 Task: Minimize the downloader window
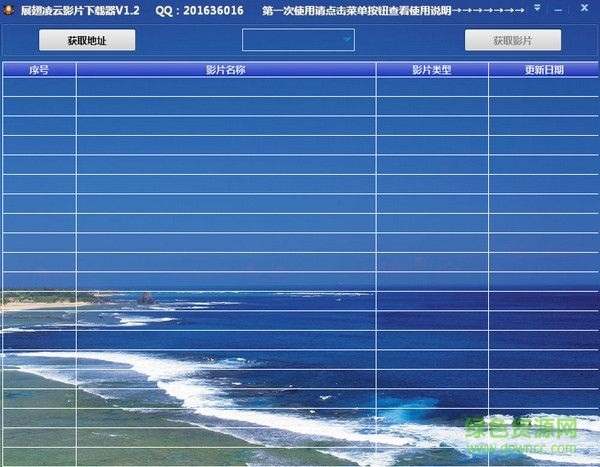click(558, 10)
